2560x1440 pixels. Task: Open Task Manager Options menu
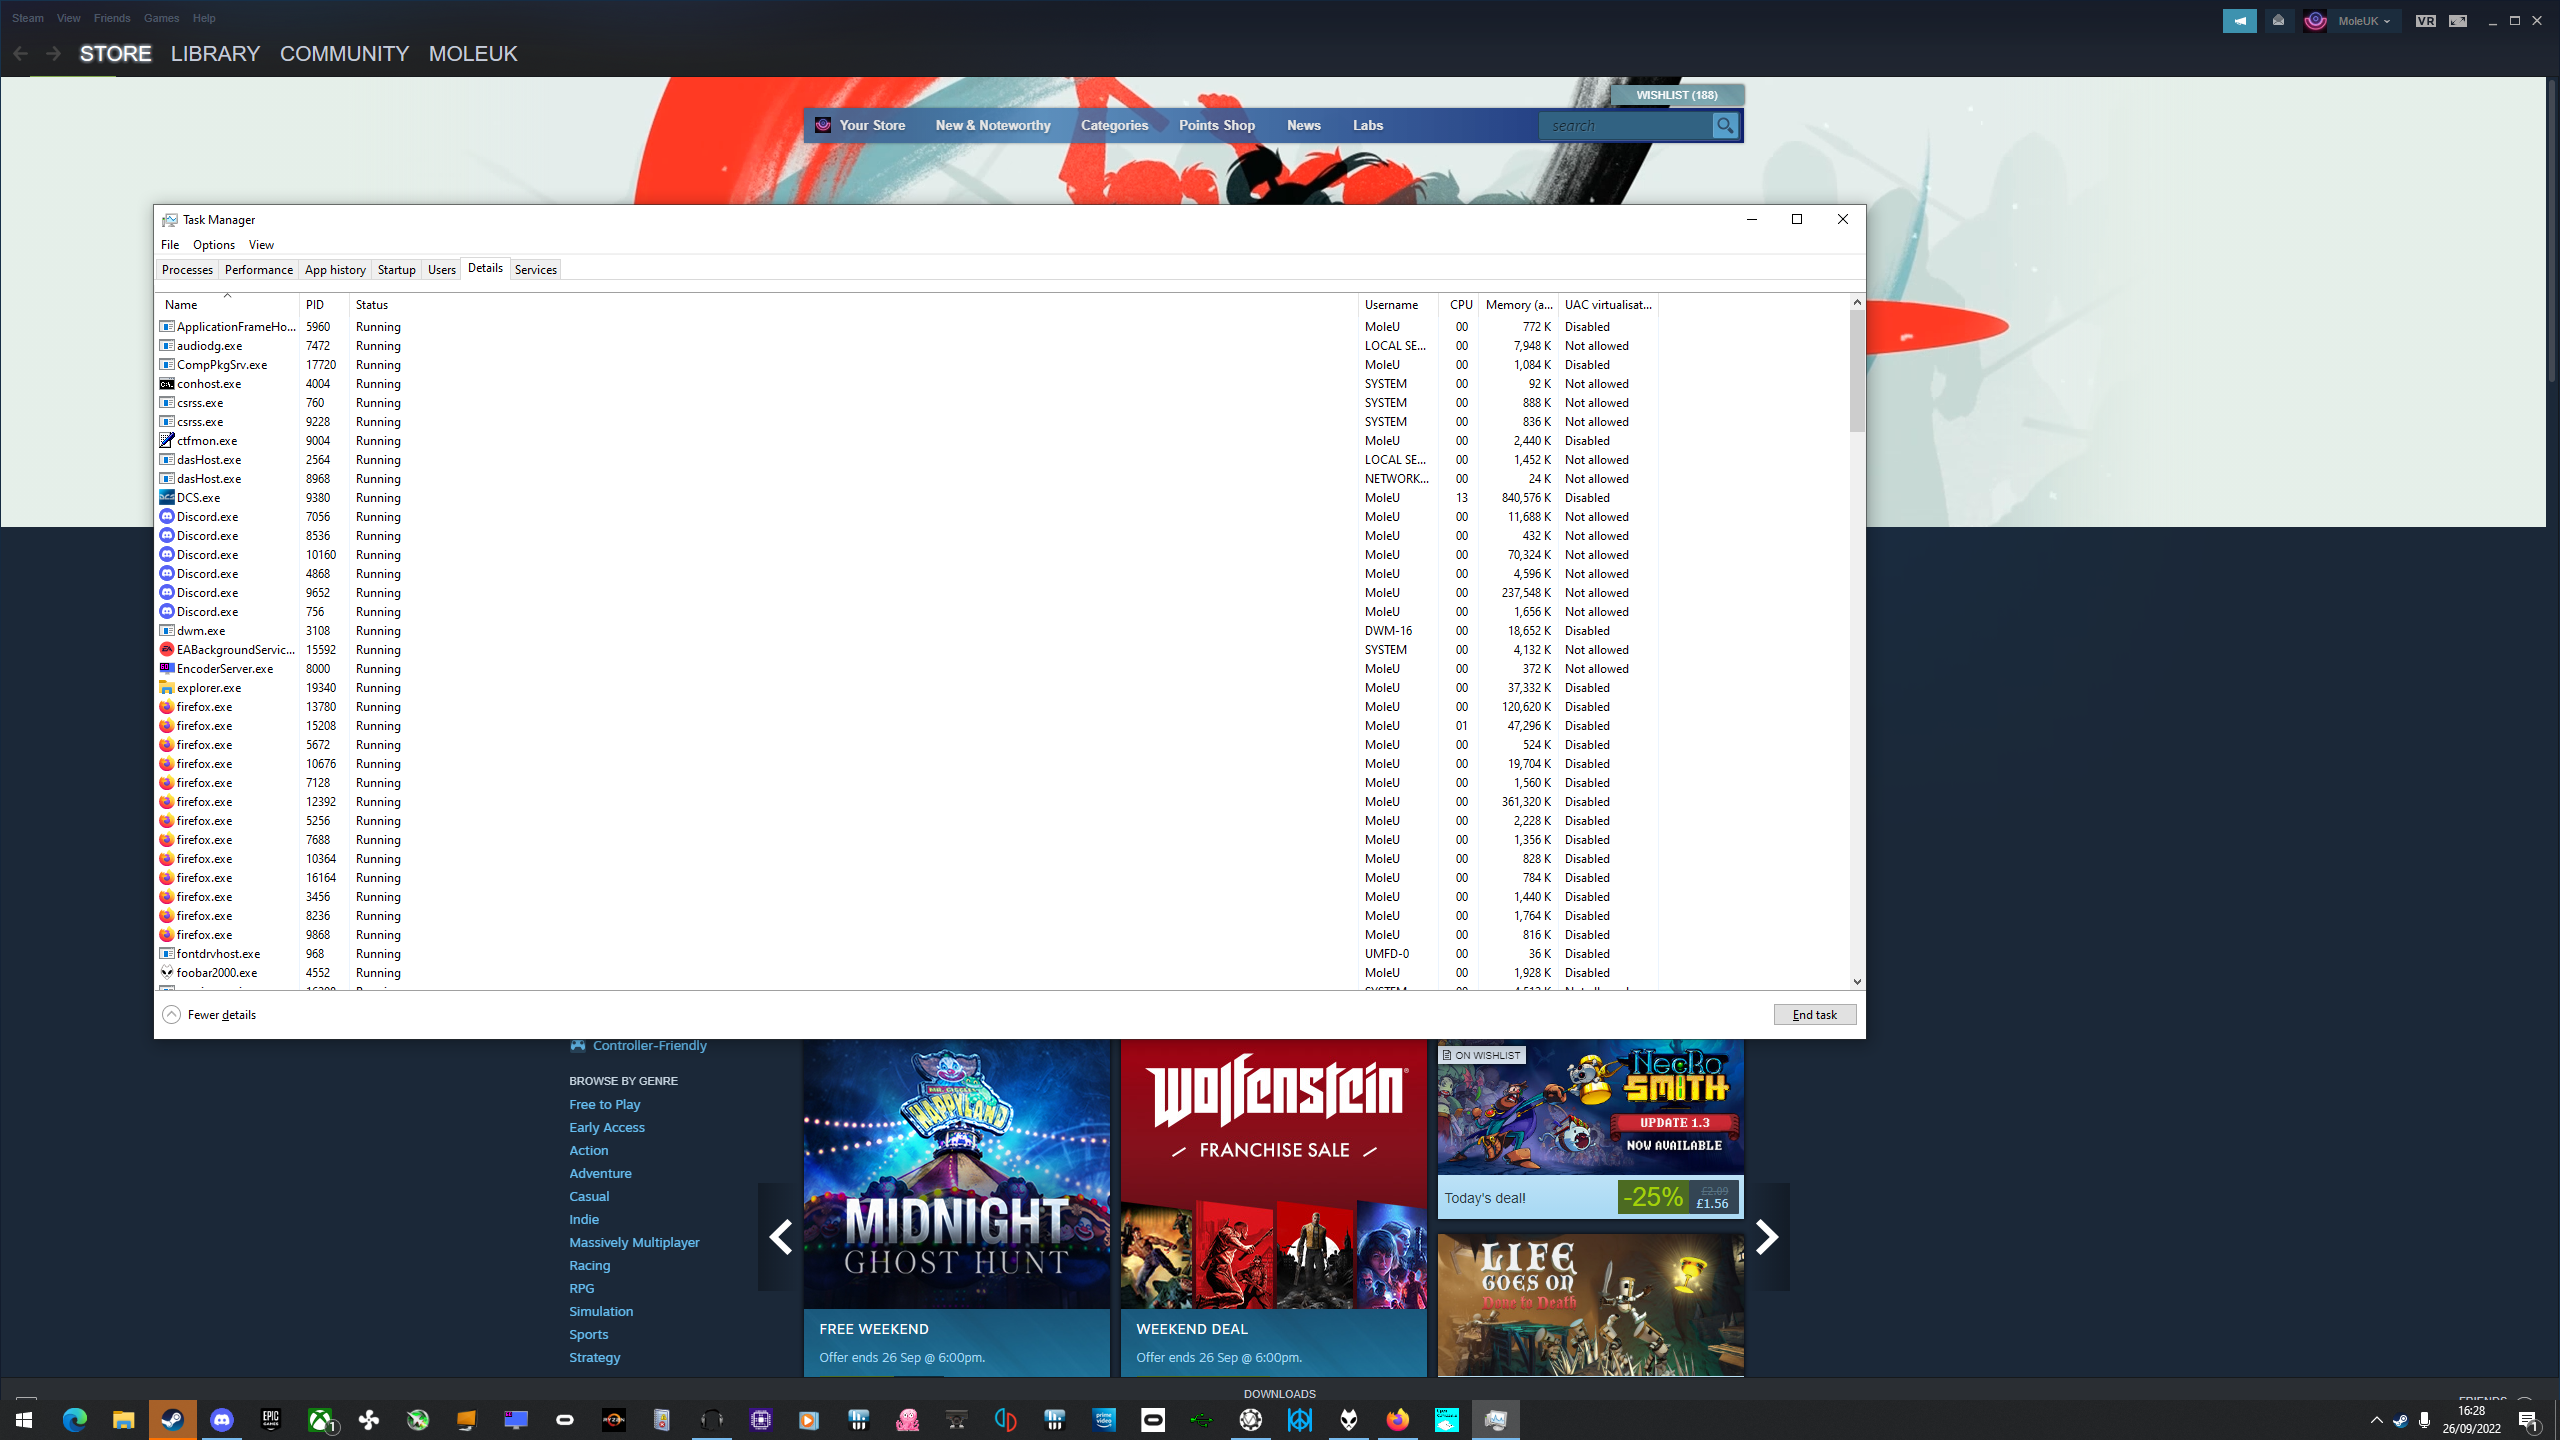point(214,244)
